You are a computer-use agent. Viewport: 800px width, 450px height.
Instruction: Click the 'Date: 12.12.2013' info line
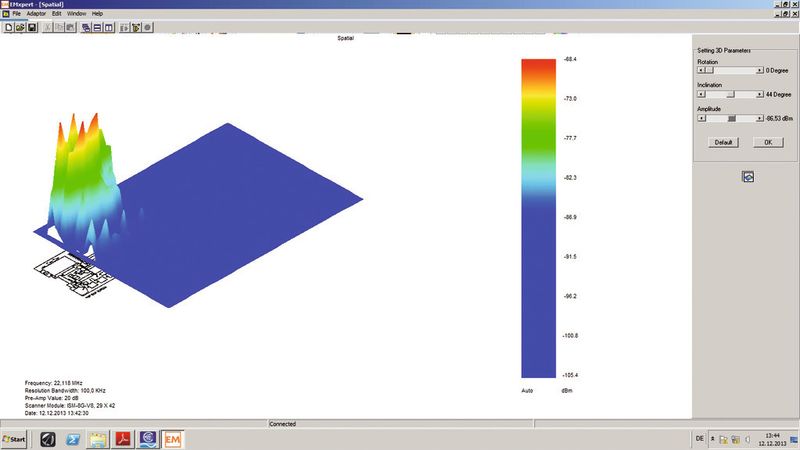click(x=57, y=413)
